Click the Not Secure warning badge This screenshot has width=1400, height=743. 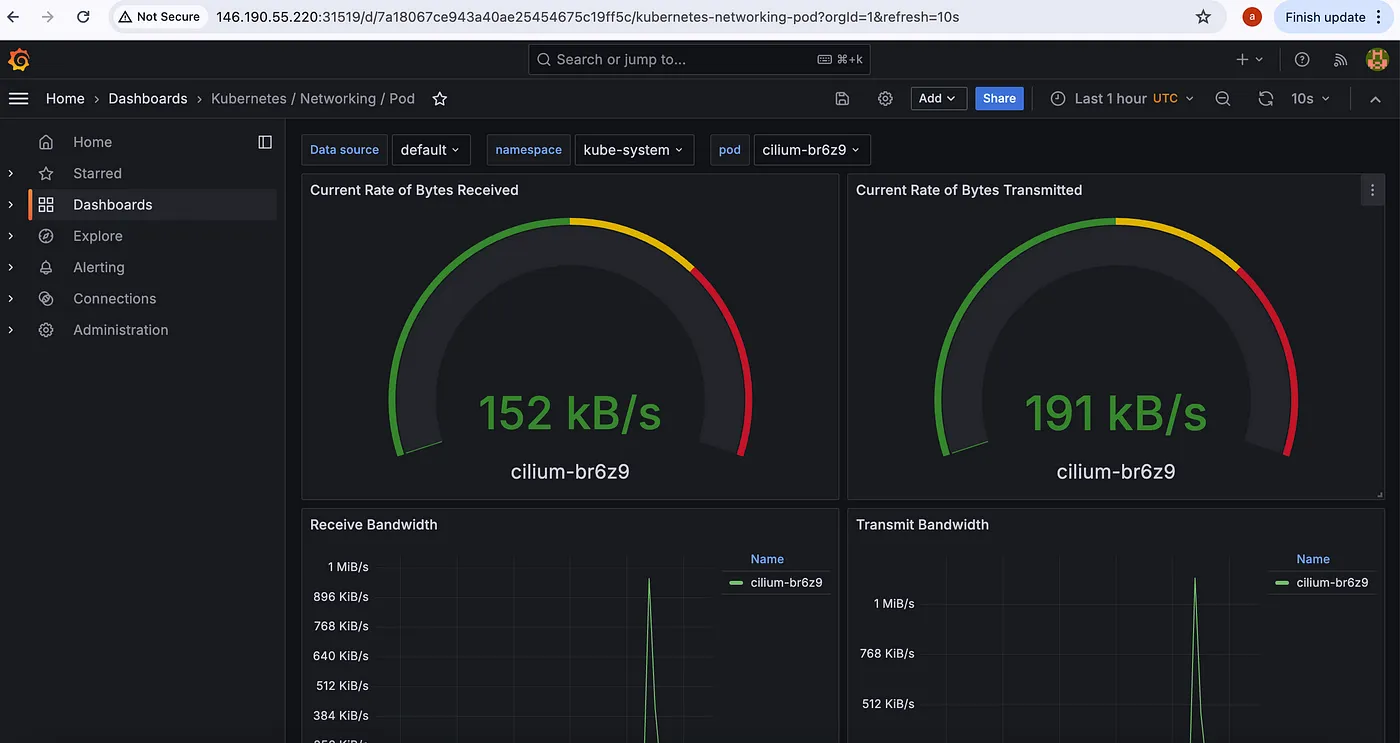coord(159,17)
